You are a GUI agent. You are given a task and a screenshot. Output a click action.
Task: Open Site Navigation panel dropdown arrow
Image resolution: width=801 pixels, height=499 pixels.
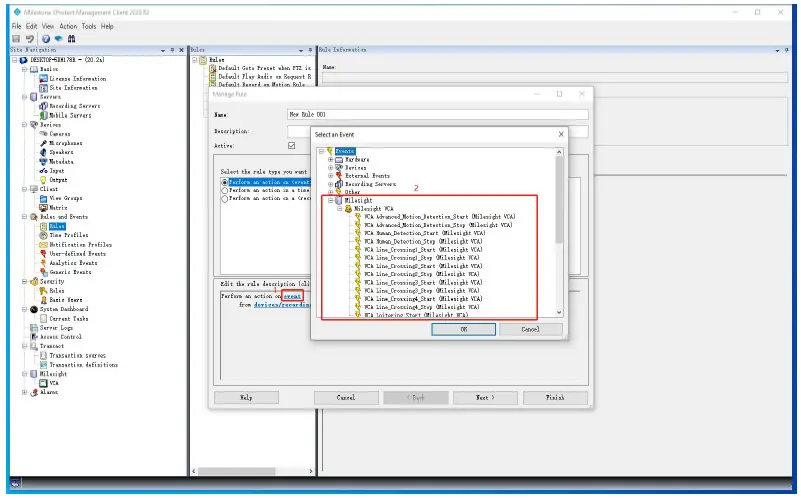(x=163, y=50)
